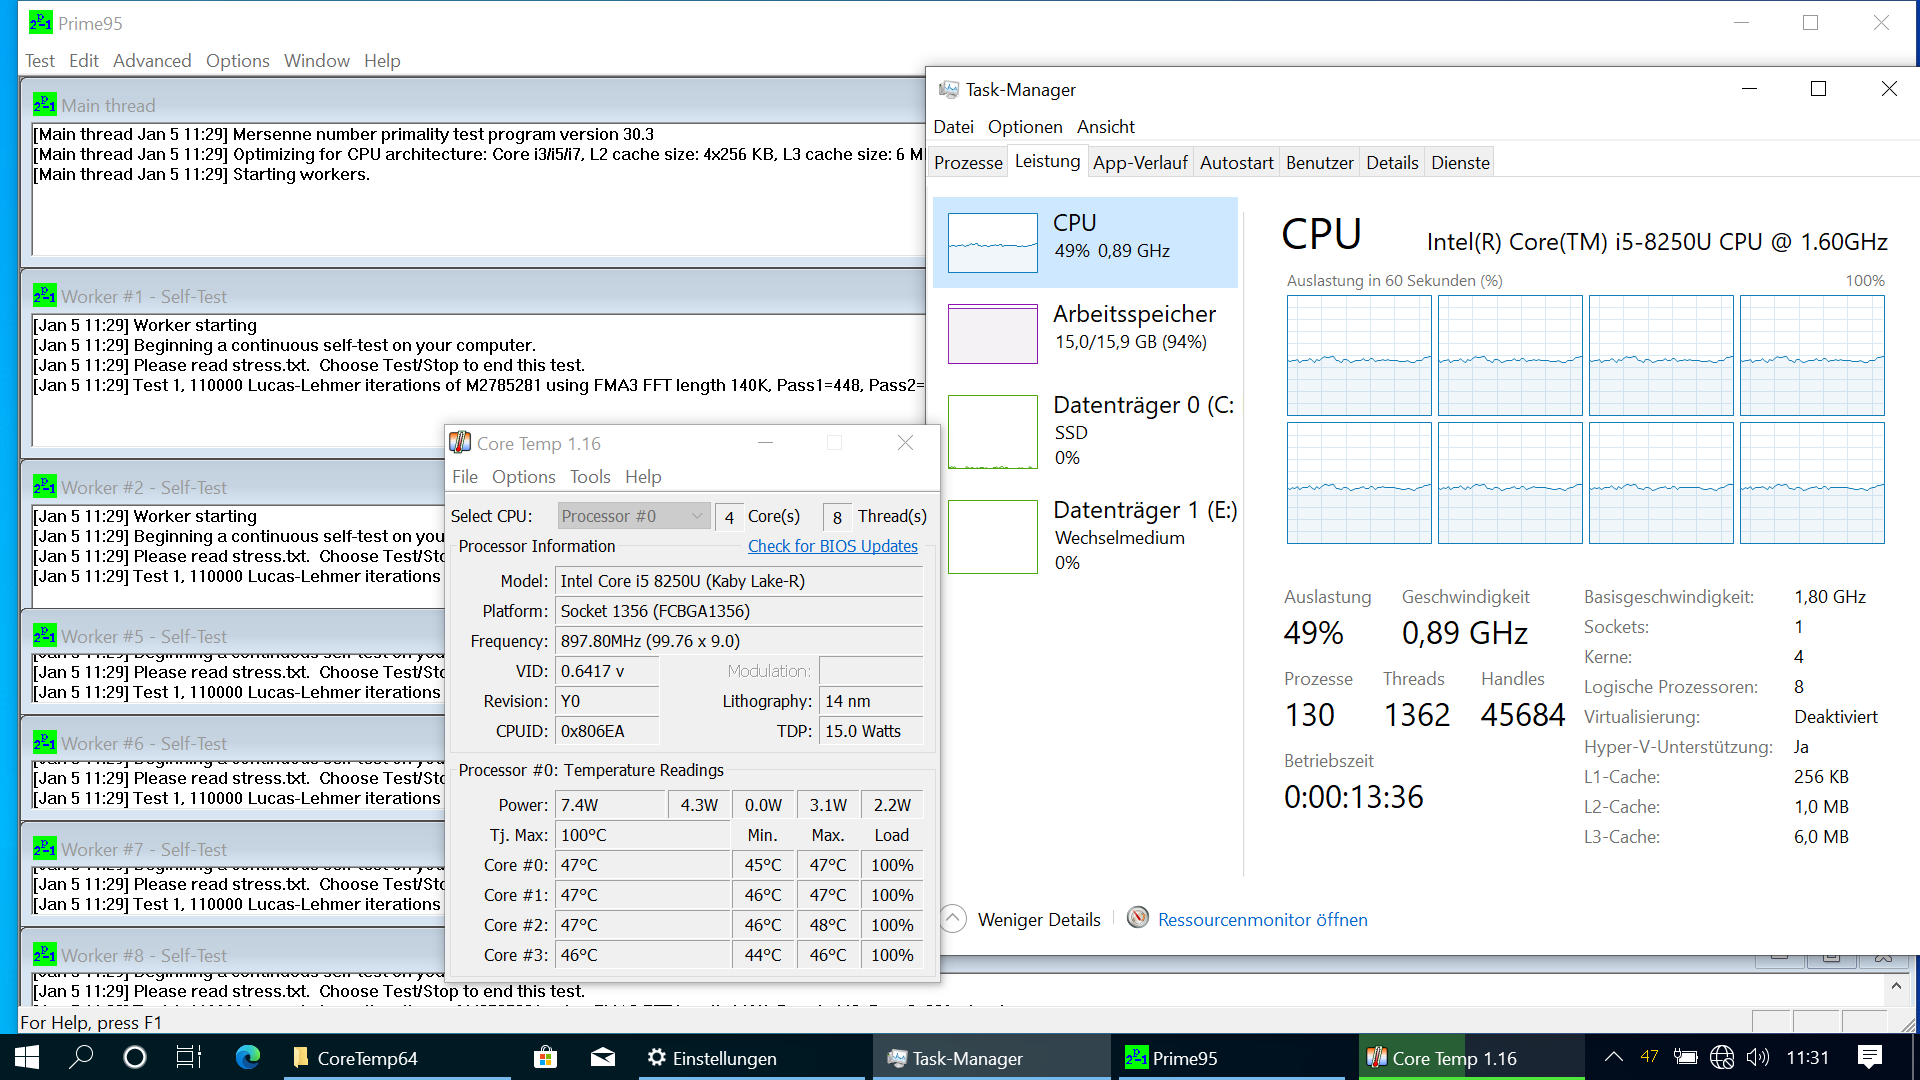Open the Advanced menu in Prime95
Viewport: 1920px width, 1080px height.
pyautogui.click(x=152, y=61)
